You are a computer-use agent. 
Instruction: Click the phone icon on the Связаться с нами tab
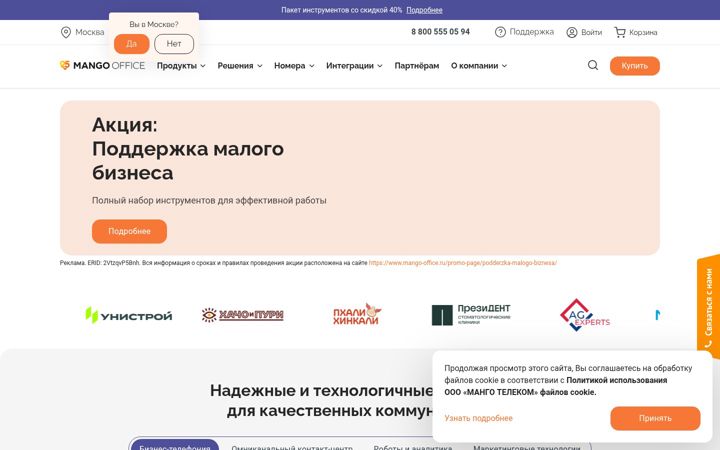tap(709, 344)
